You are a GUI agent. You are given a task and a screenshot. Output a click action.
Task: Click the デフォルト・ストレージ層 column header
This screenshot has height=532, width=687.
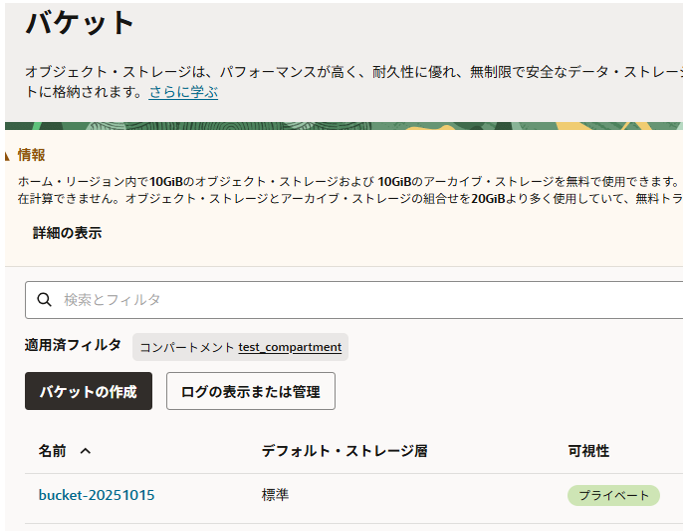click(344, 451)
